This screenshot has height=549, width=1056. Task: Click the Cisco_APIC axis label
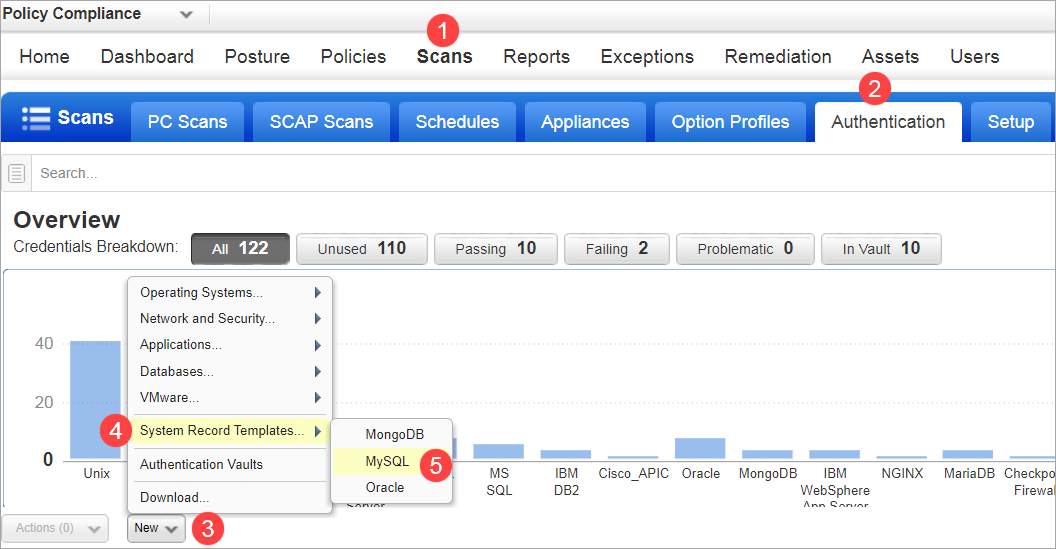pyautogui.click(x=634, y=474)
